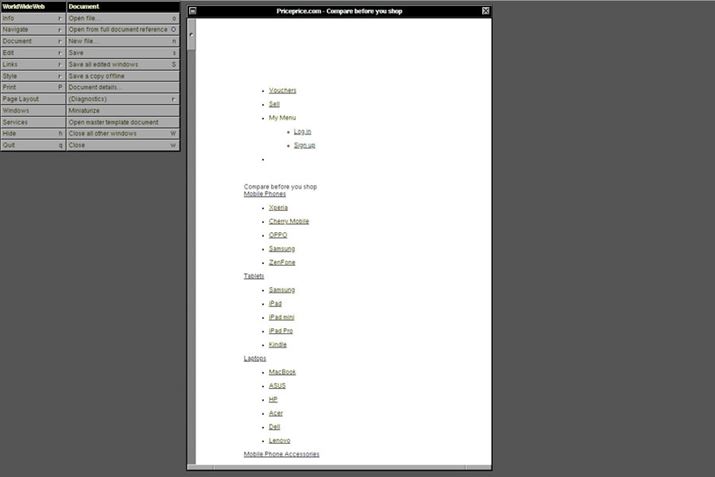Screen dimensions: 715x477
Task: Click the Document submenu title bar
Action: [x=123, y=6]
